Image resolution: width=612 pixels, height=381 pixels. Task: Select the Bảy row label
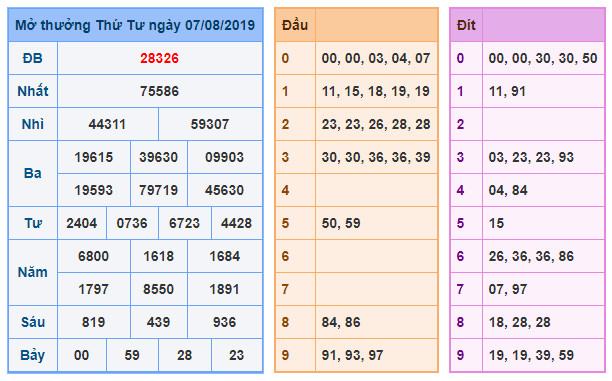pos(33,355)
